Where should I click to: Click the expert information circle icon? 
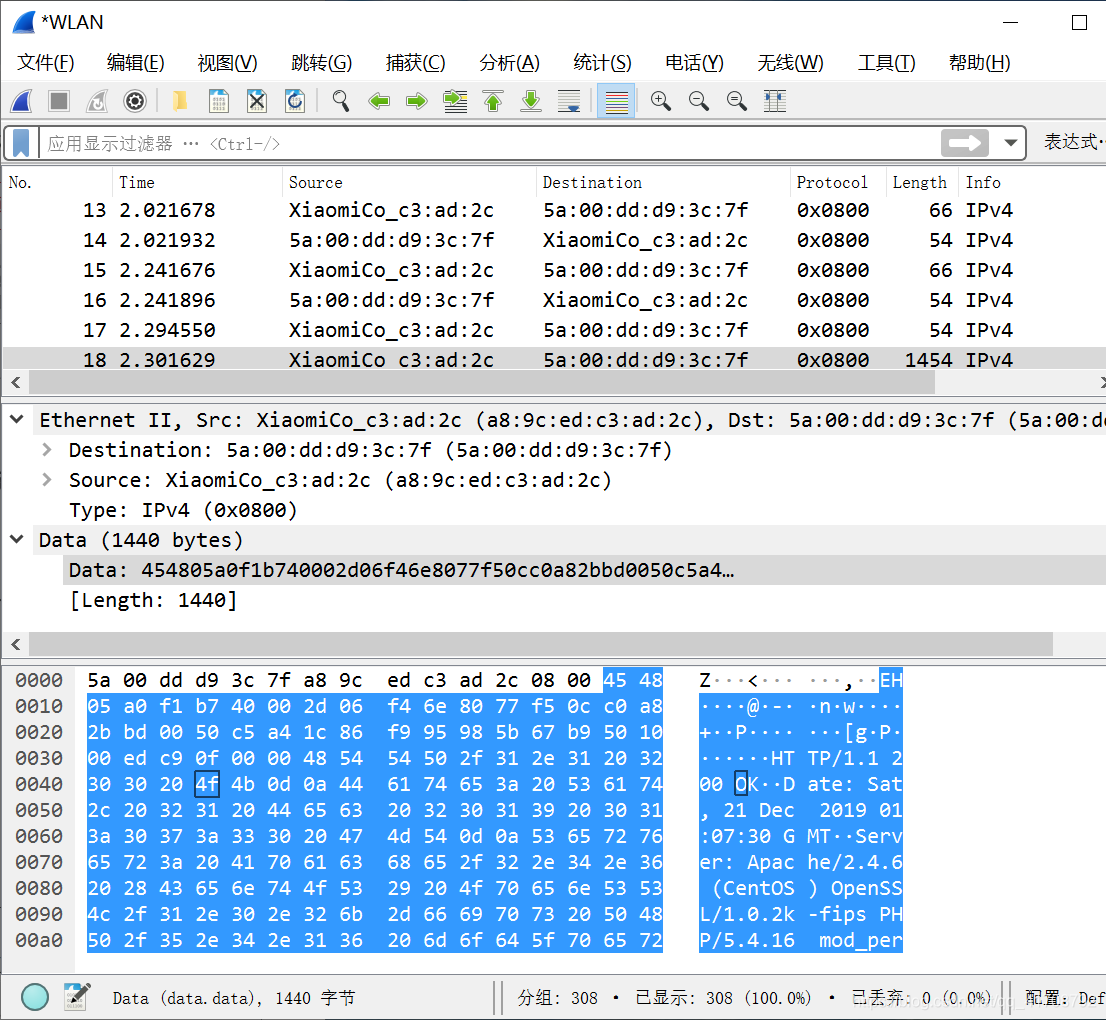click(x=35, y=997)
